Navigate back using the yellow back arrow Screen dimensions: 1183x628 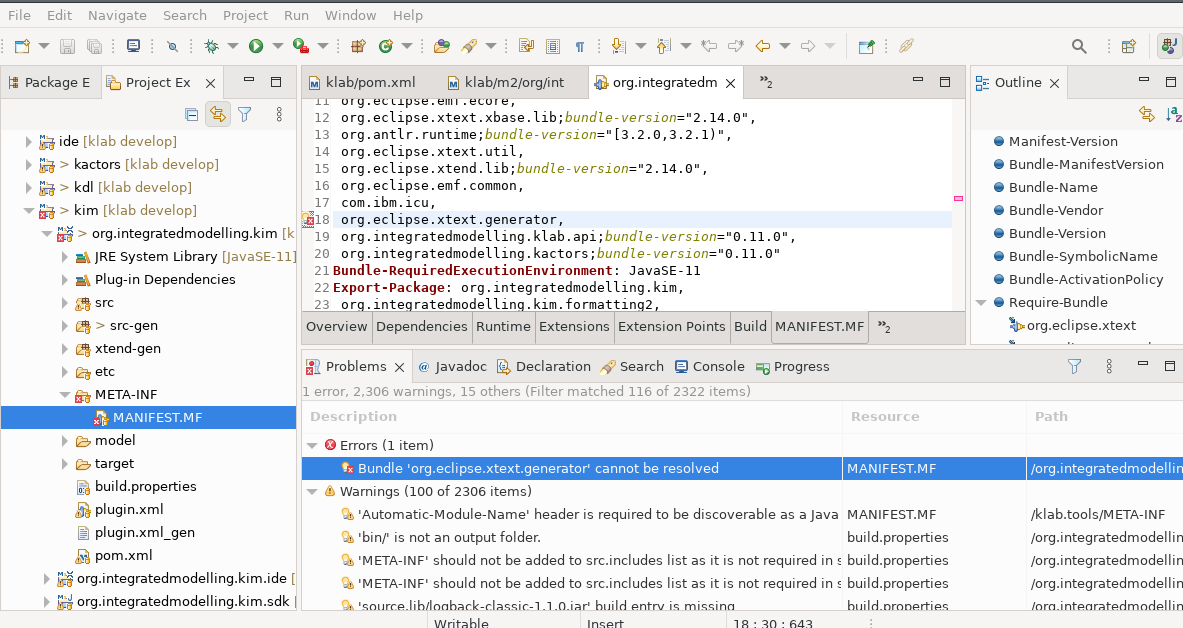[x=765, y=46]
